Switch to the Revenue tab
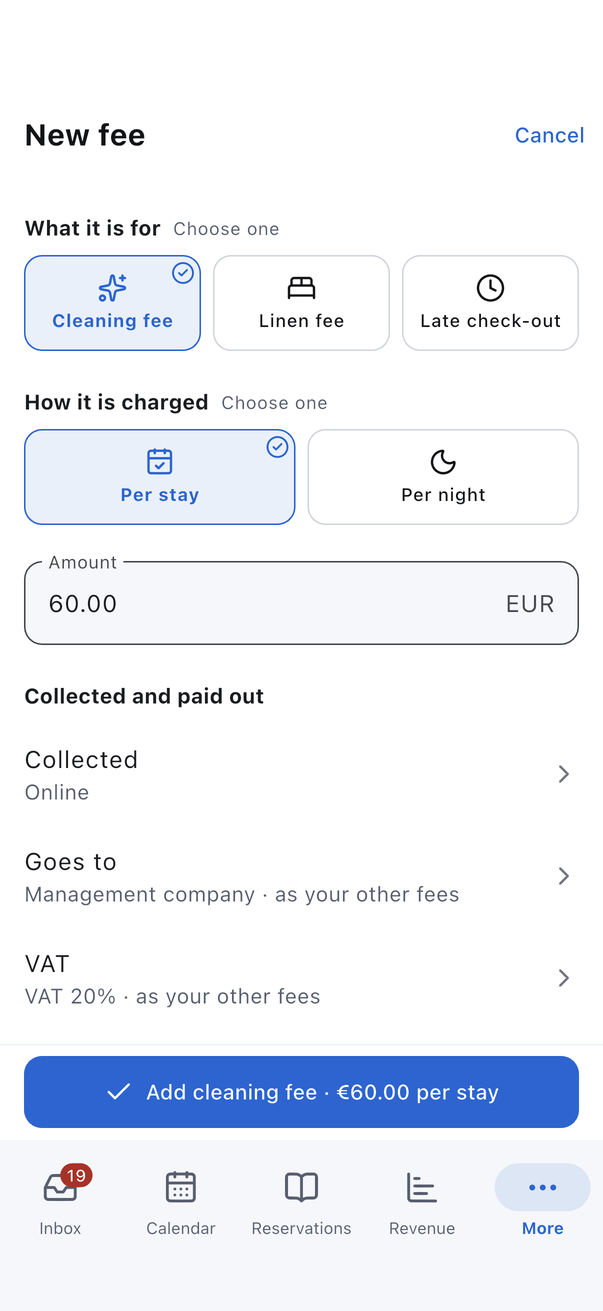This screenshot has width=603, height=1311. point(422,1200)
